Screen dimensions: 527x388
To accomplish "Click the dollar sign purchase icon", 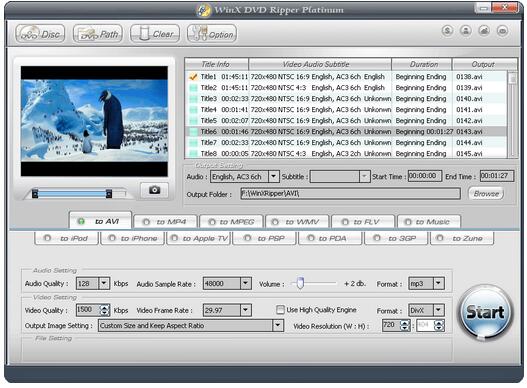I will coord(447,31).
